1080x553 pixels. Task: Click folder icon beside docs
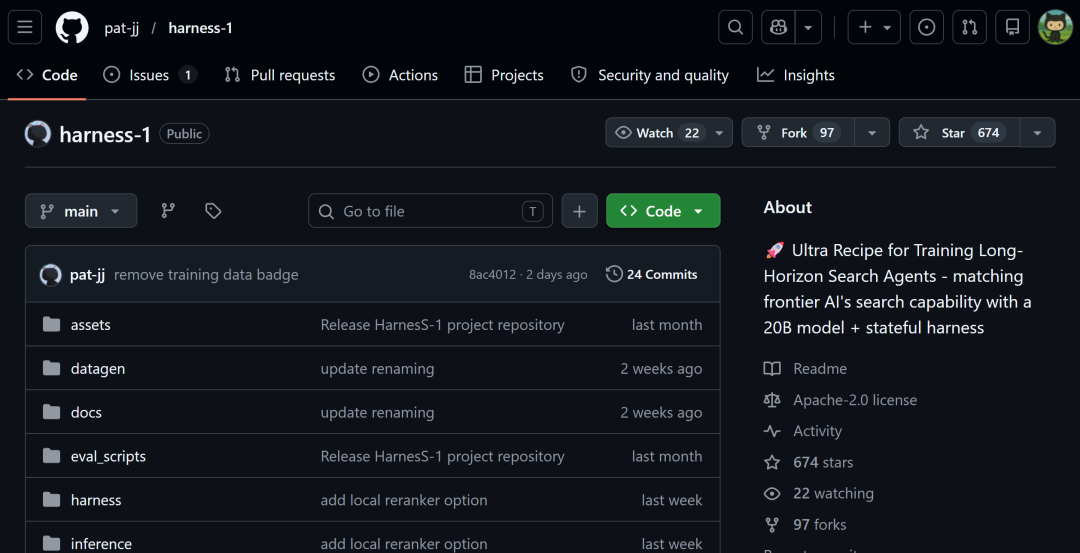pos(51,412)
